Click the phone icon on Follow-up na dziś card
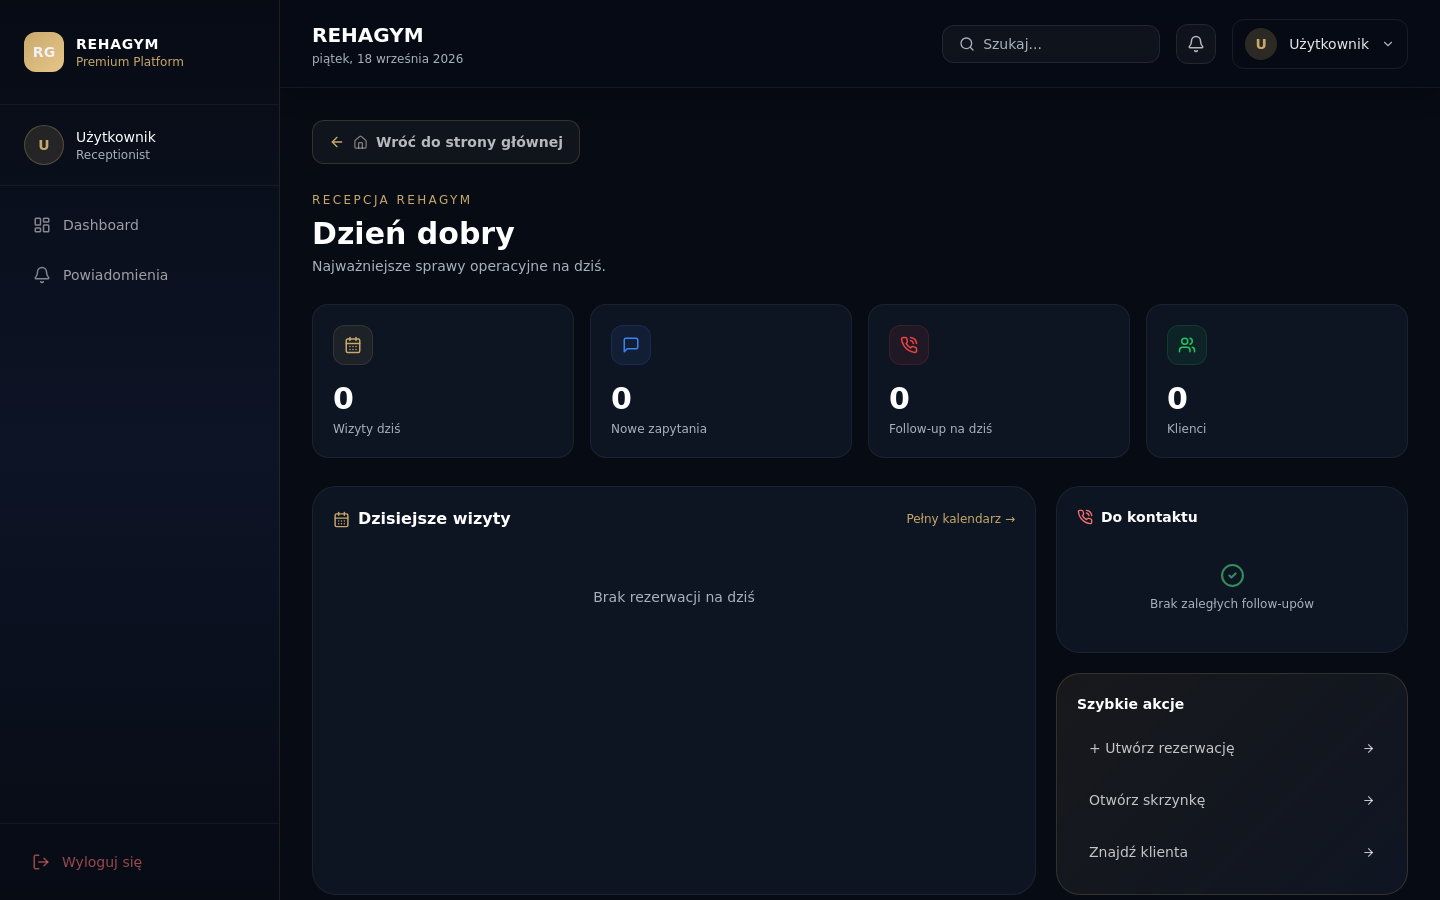Image resolution: width=1440 pixels, height=900 pixels. [909, 345]
